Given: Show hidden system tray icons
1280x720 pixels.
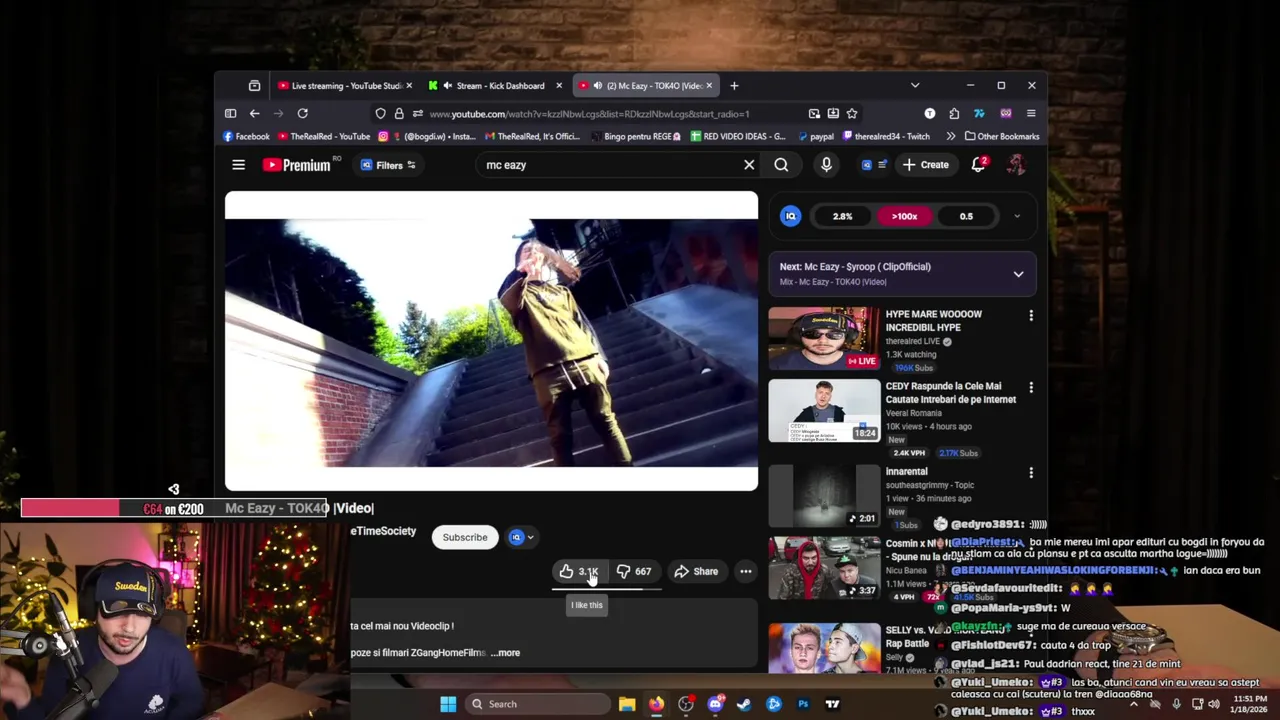Looking at the screenshot, I should (1133, 704).
